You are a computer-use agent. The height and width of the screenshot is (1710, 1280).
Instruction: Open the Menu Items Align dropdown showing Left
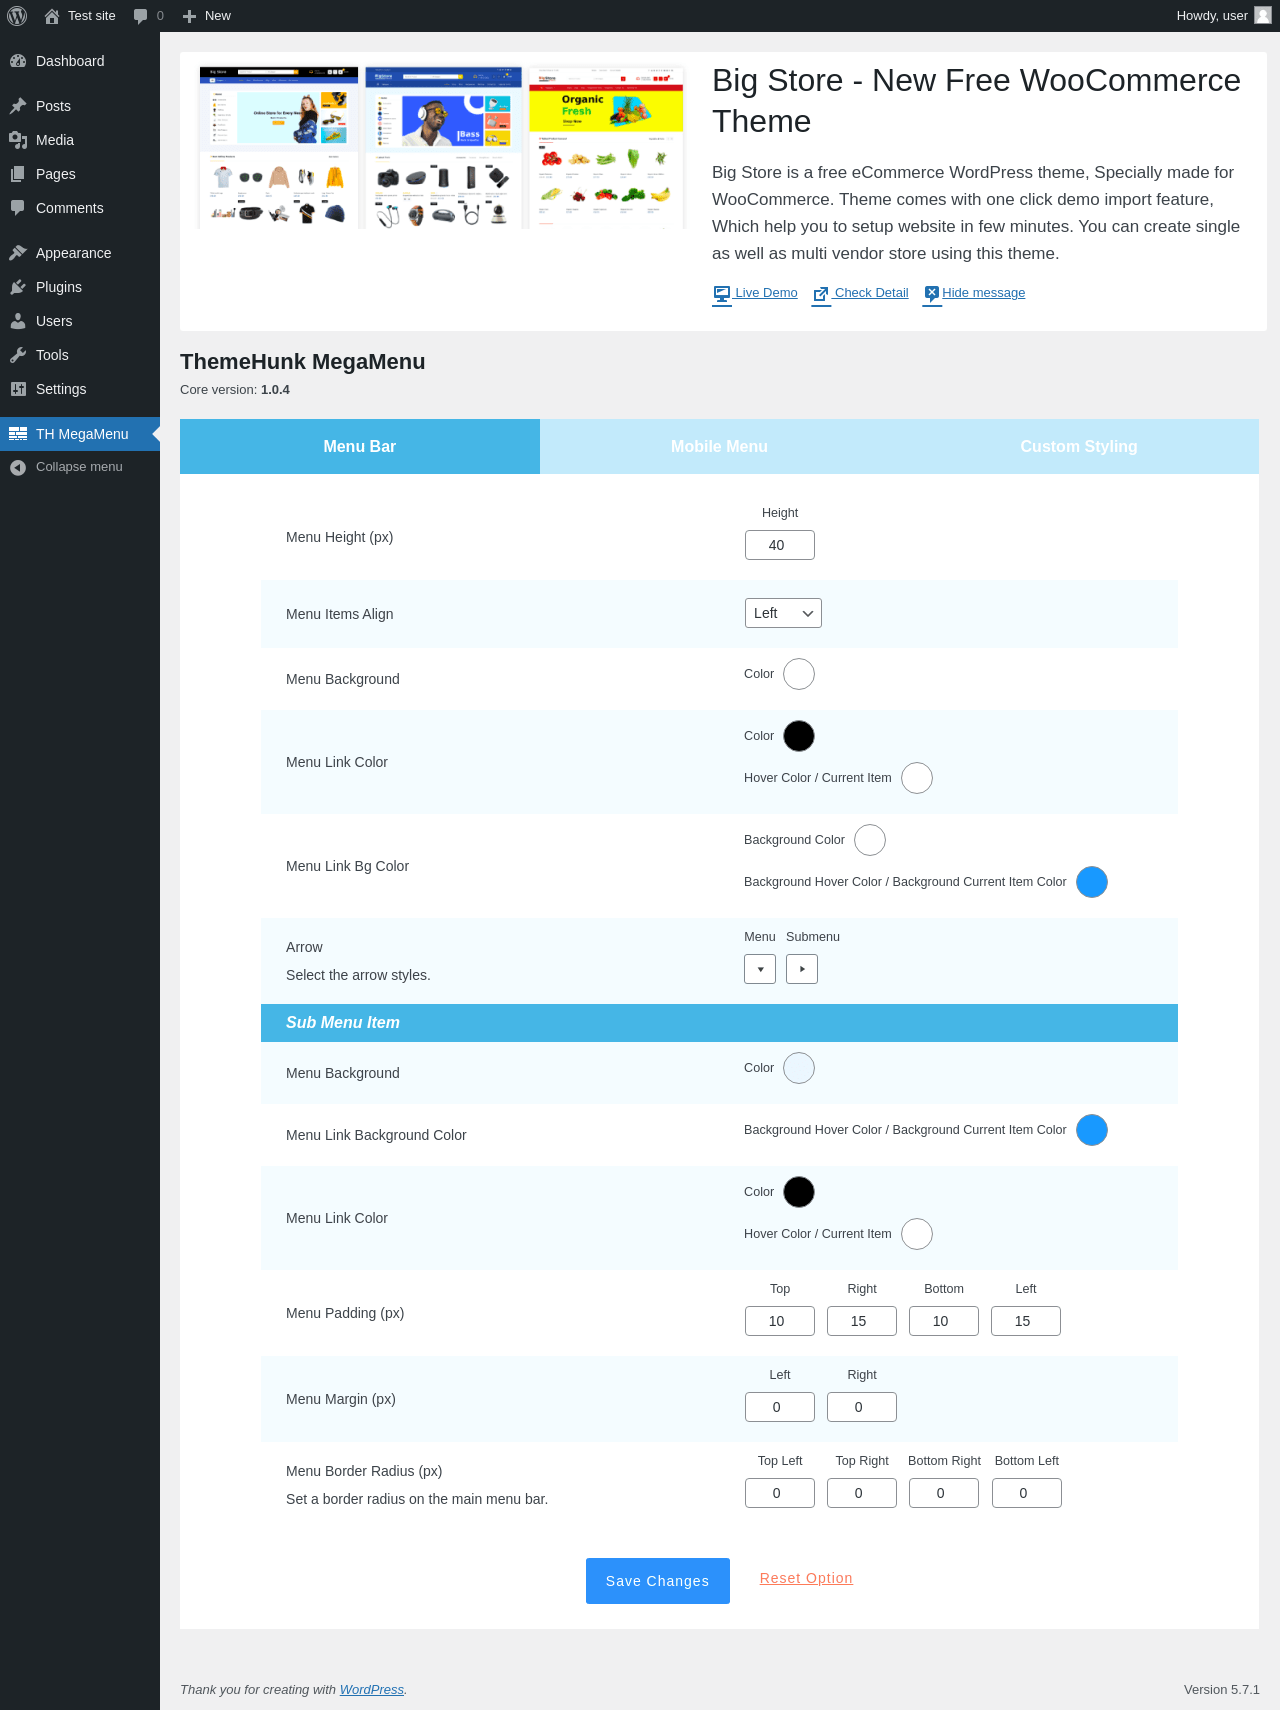pos(783,613)
